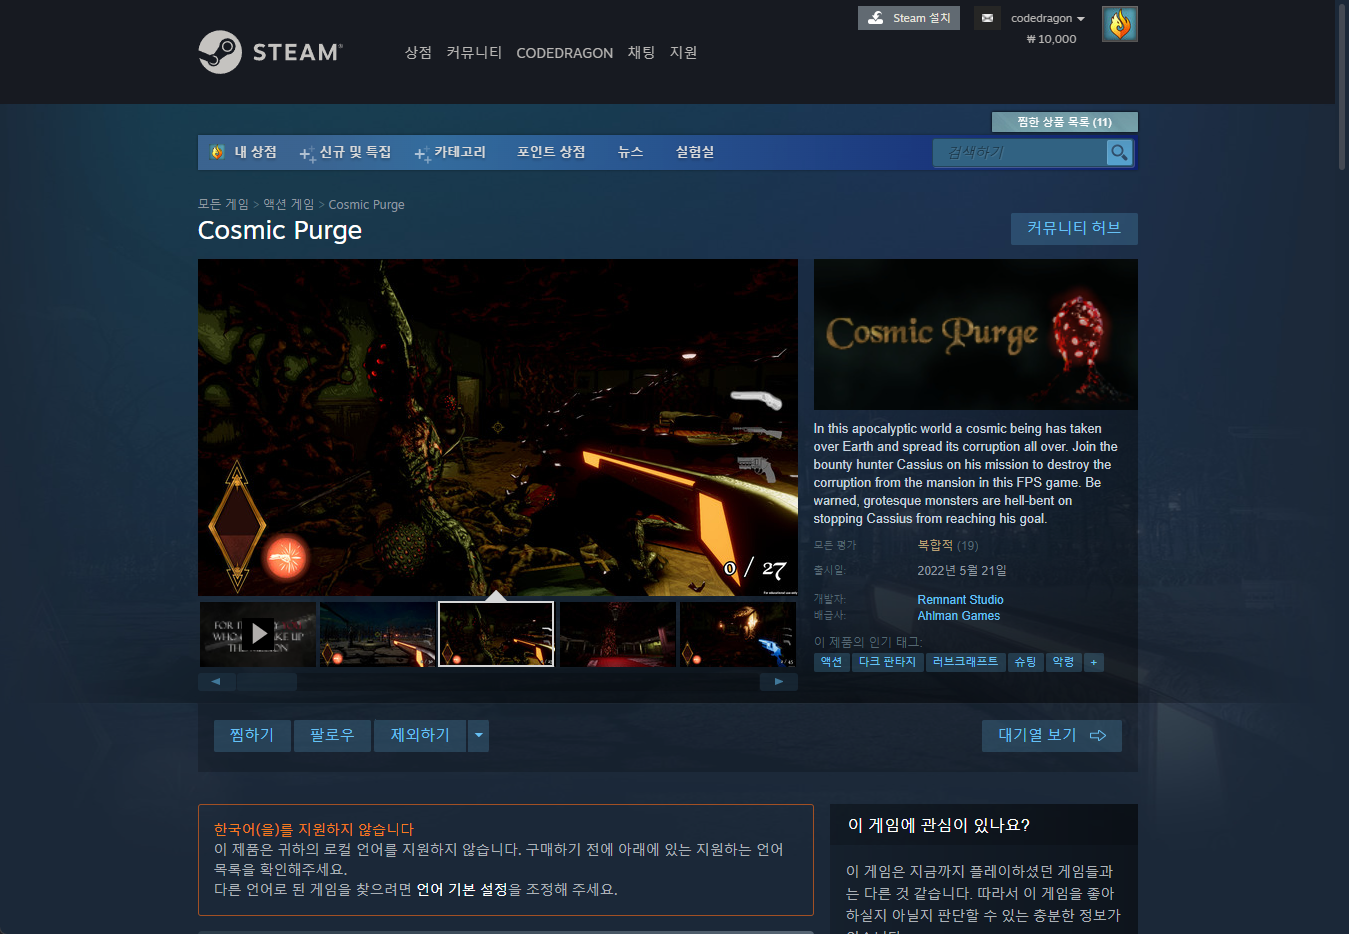Screen dimensions: 1349x934
Task: Click the 언어 기본 설정 link
Action: coord(462,889)
